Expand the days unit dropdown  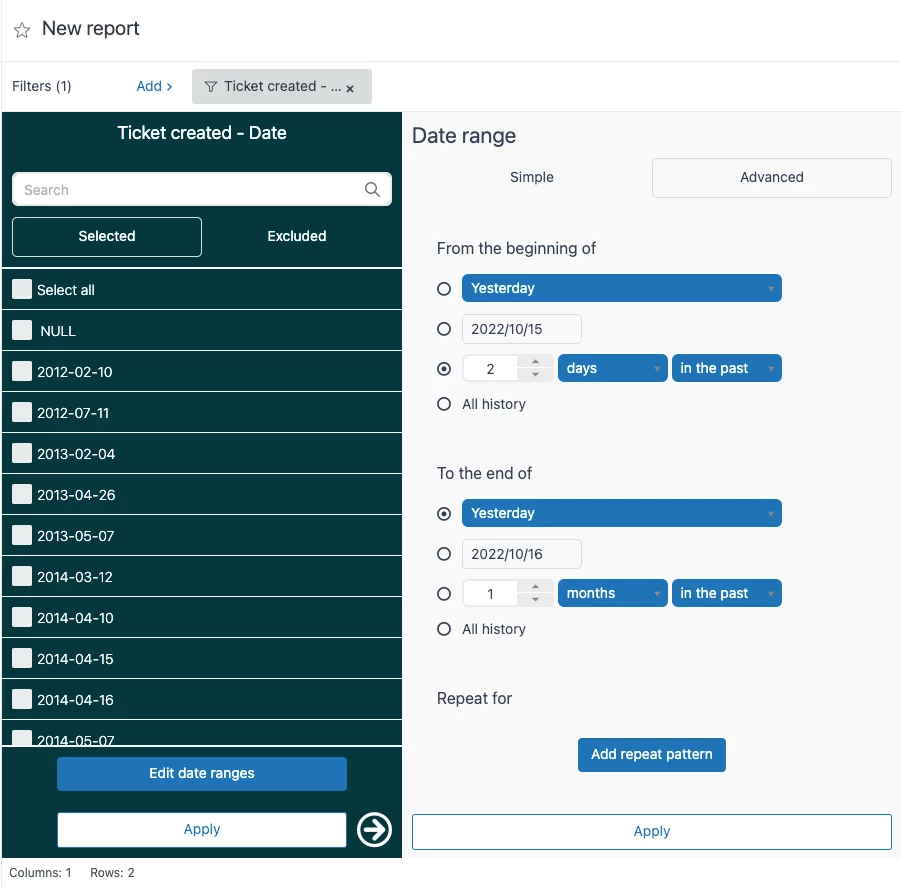click(612, 368)
